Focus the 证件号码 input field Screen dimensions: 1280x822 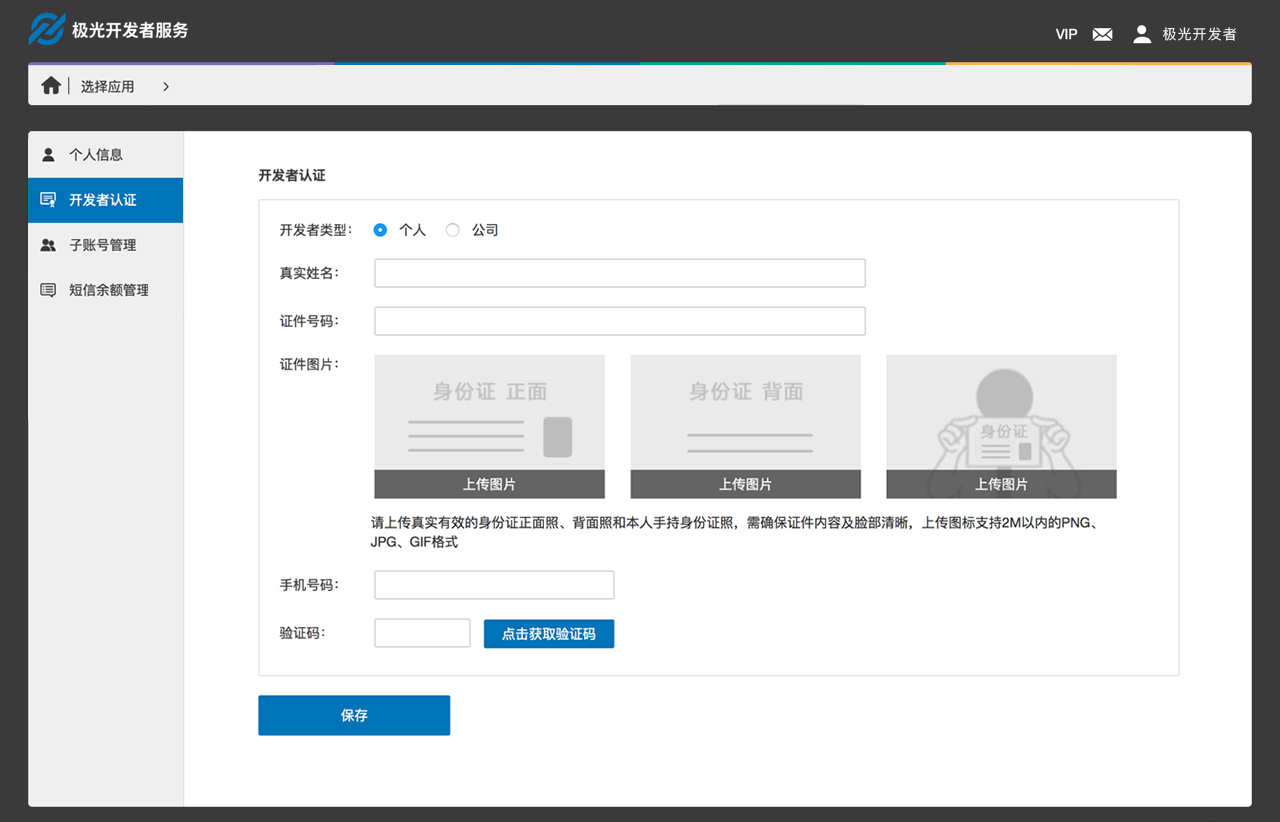[x=620, y=321]
